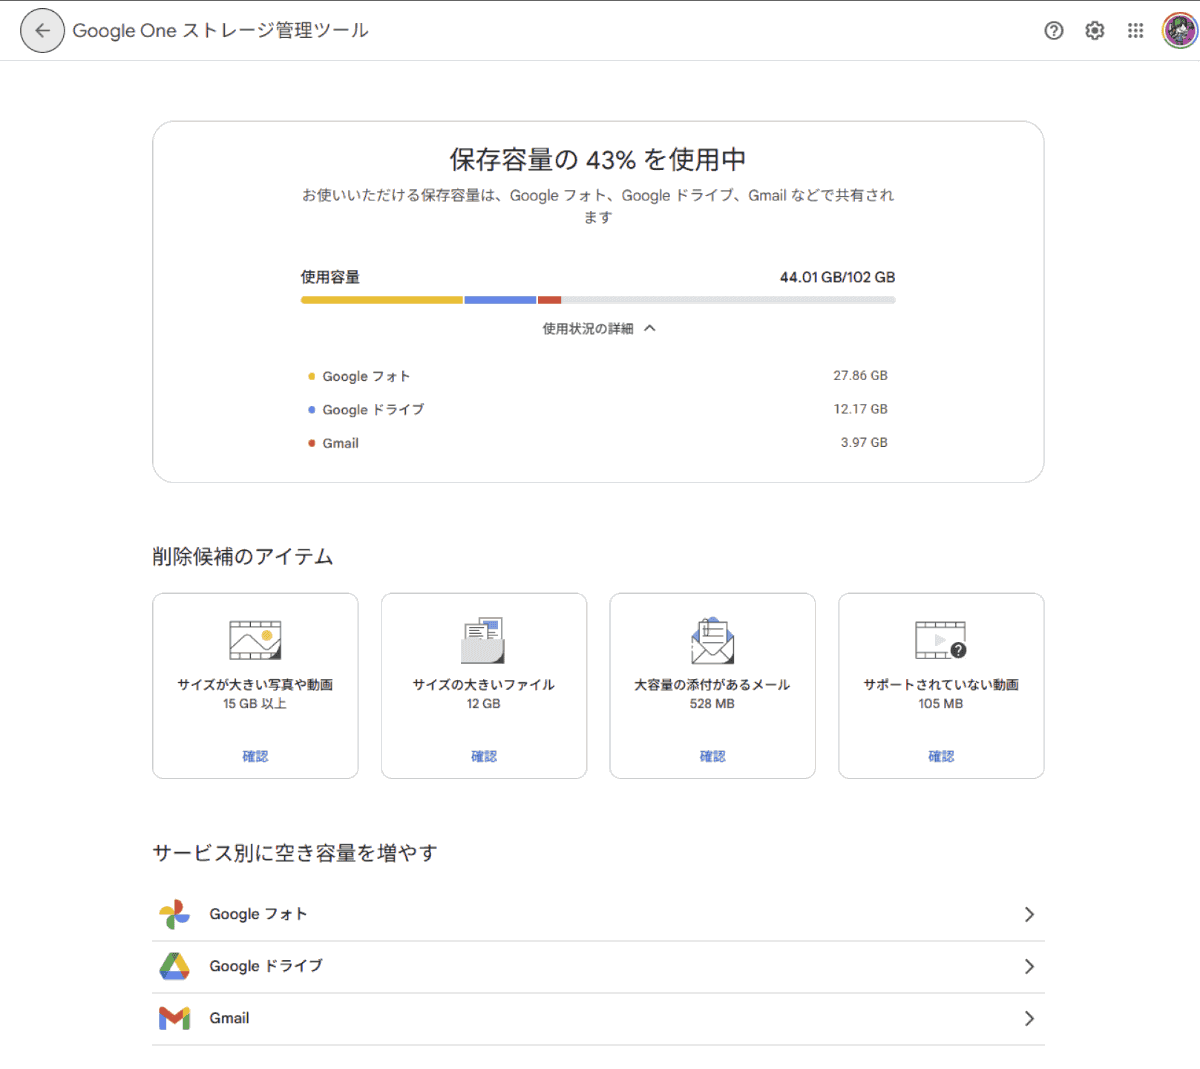Click the 12.17 GB value
Image resolution: width=1200 pixels, height=1069 pixels.
point(860,409)
